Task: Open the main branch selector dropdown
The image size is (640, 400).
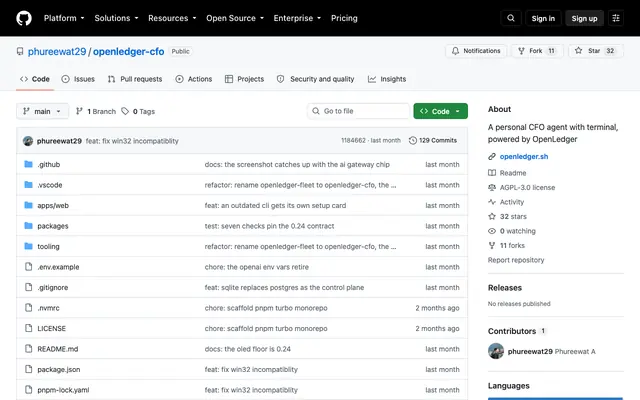Action: (x=42, y=111)
